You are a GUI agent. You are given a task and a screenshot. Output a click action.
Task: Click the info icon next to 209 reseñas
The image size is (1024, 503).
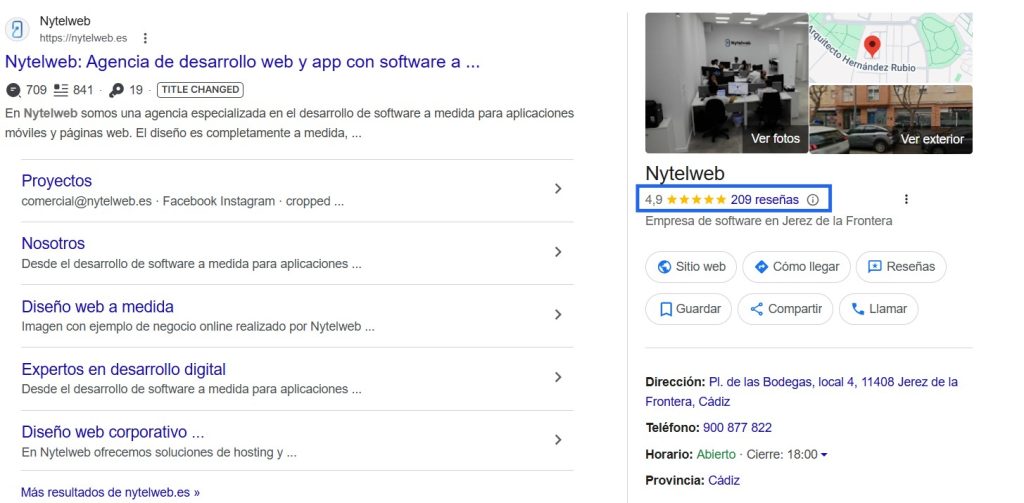click(x=813, y=199)
